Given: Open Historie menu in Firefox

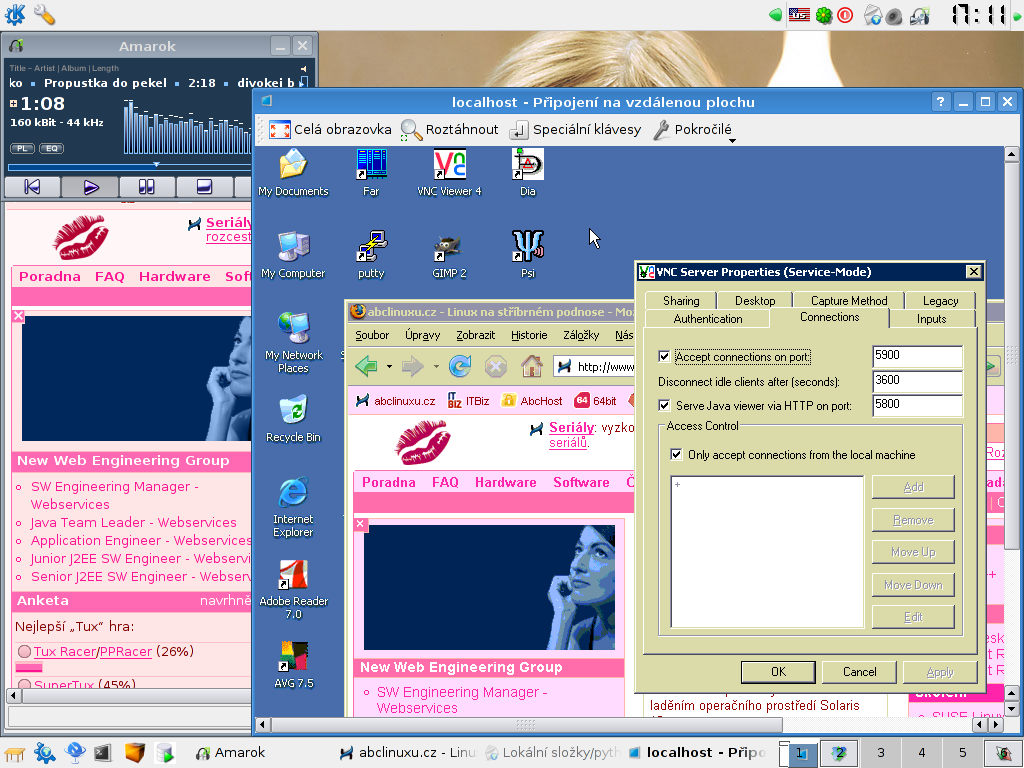Looking at the screenshot, I should click(529, 335).
